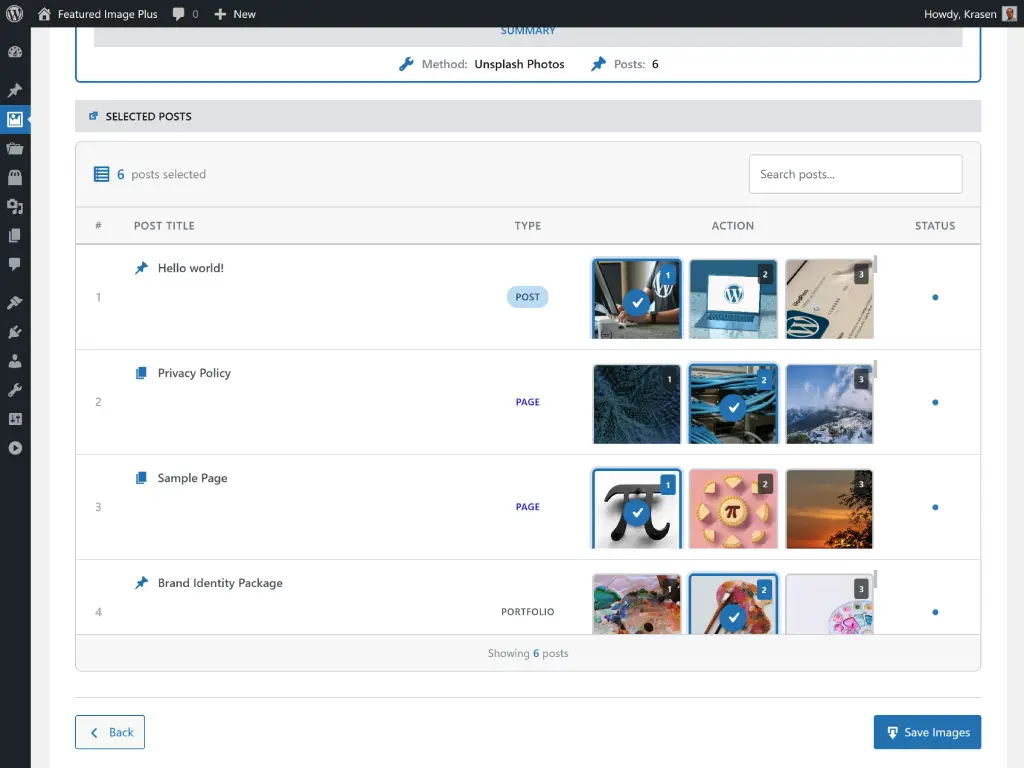Go back using the Back button

pos(109,732)
